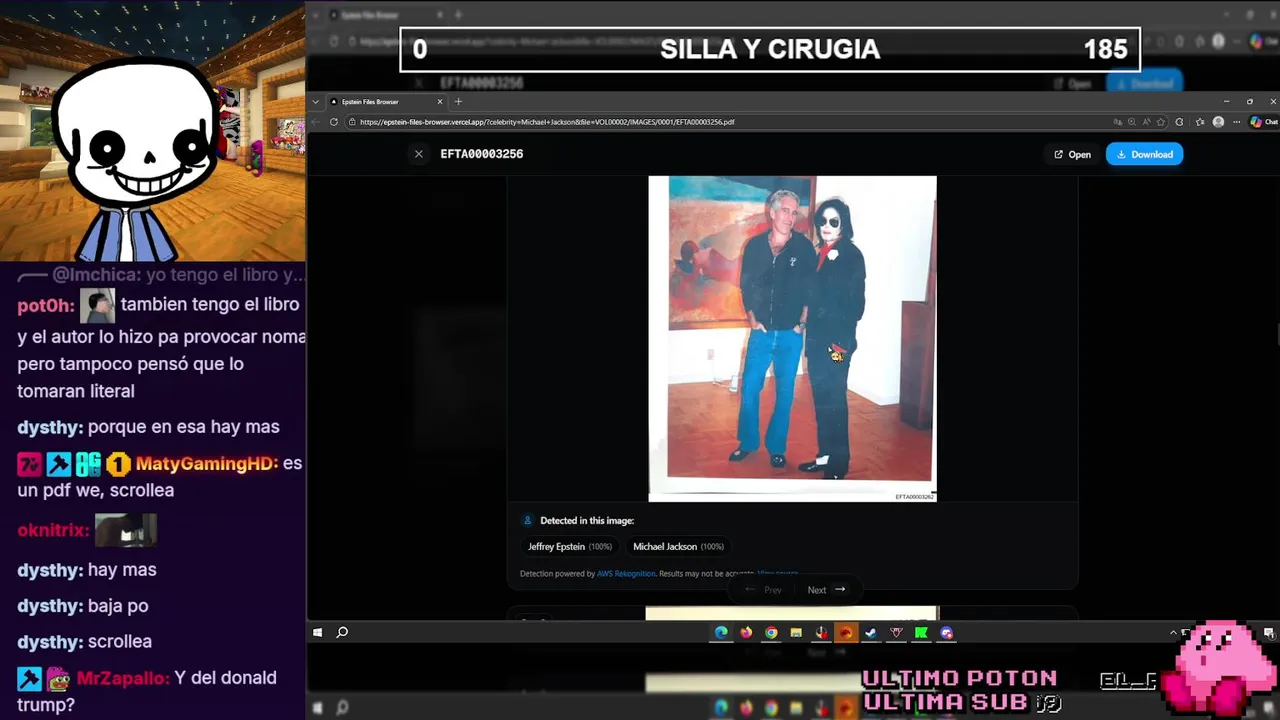Click pot0h's username in chat
The width and height of the screenshot is (1280, 720).
coord(45,306)
